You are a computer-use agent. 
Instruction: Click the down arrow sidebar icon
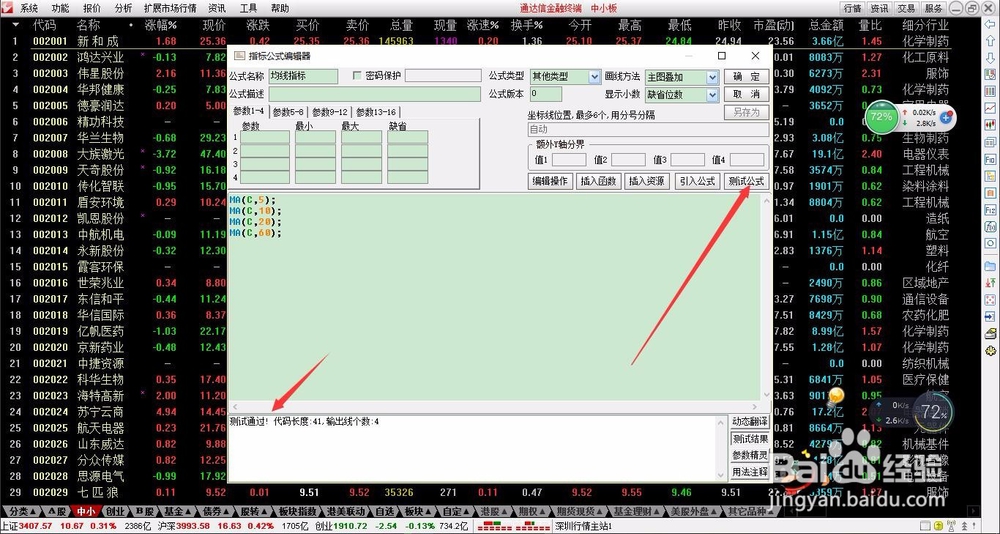990,58
